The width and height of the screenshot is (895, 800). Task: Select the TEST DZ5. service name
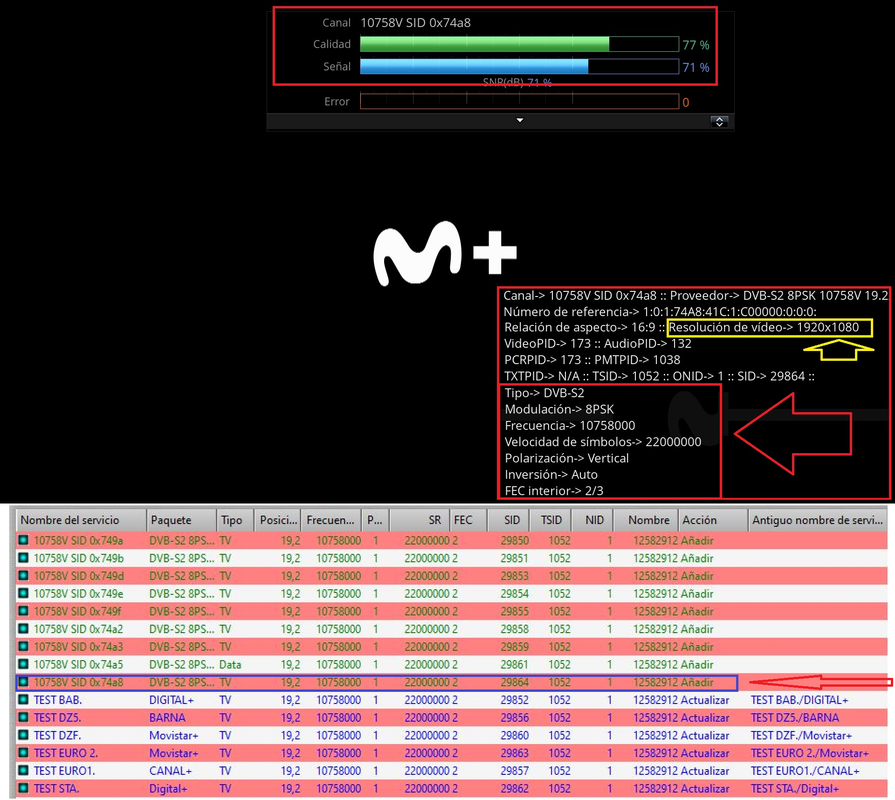[x=57, y=717]
